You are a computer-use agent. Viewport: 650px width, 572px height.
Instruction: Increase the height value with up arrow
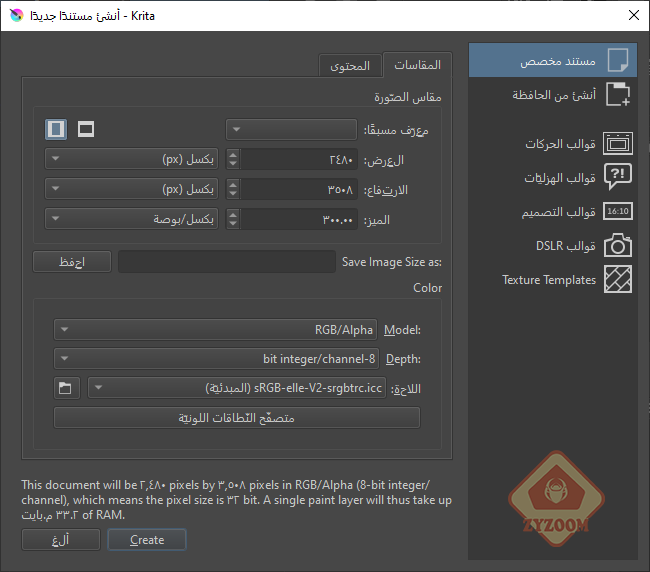pyautogui.click(x=233, y=185)
